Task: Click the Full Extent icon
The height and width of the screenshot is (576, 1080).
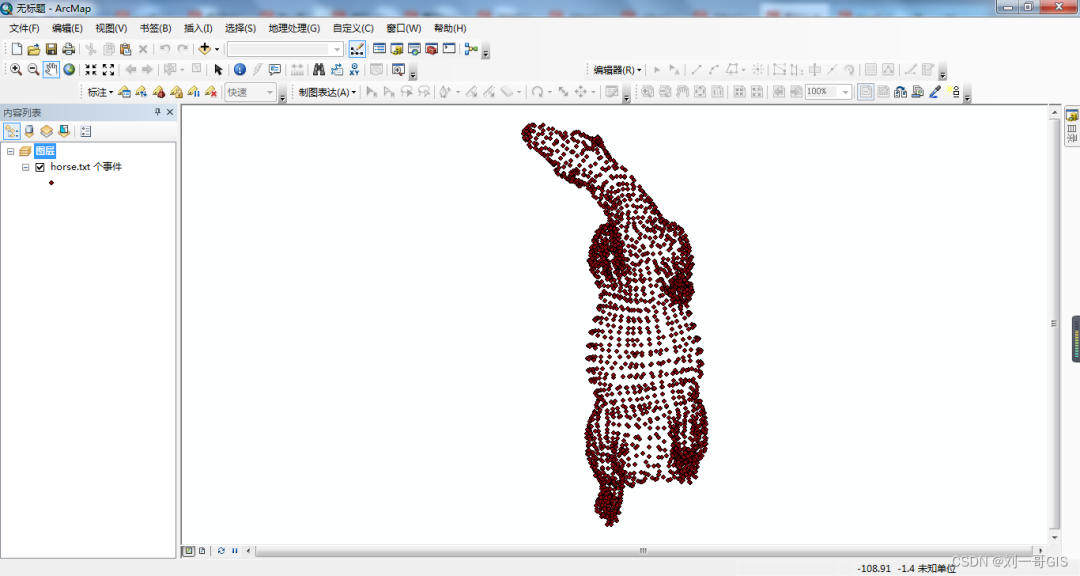Action: point(68,69)
